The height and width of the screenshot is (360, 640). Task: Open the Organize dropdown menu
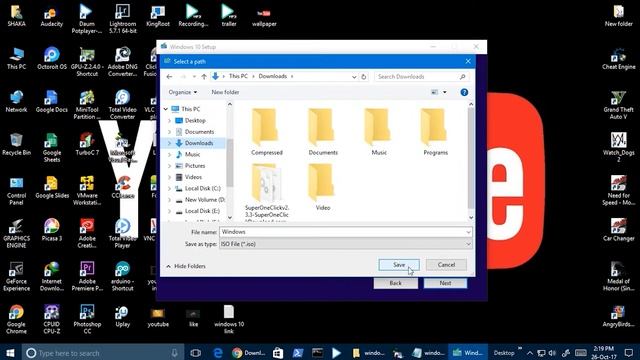point(182,92)
